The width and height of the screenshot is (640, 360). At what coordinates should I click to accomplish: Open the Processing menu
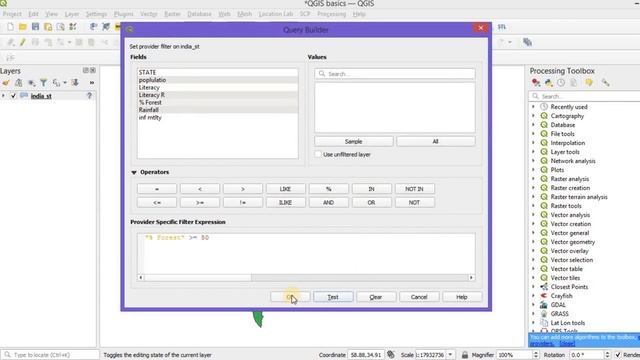pos(331,14)
